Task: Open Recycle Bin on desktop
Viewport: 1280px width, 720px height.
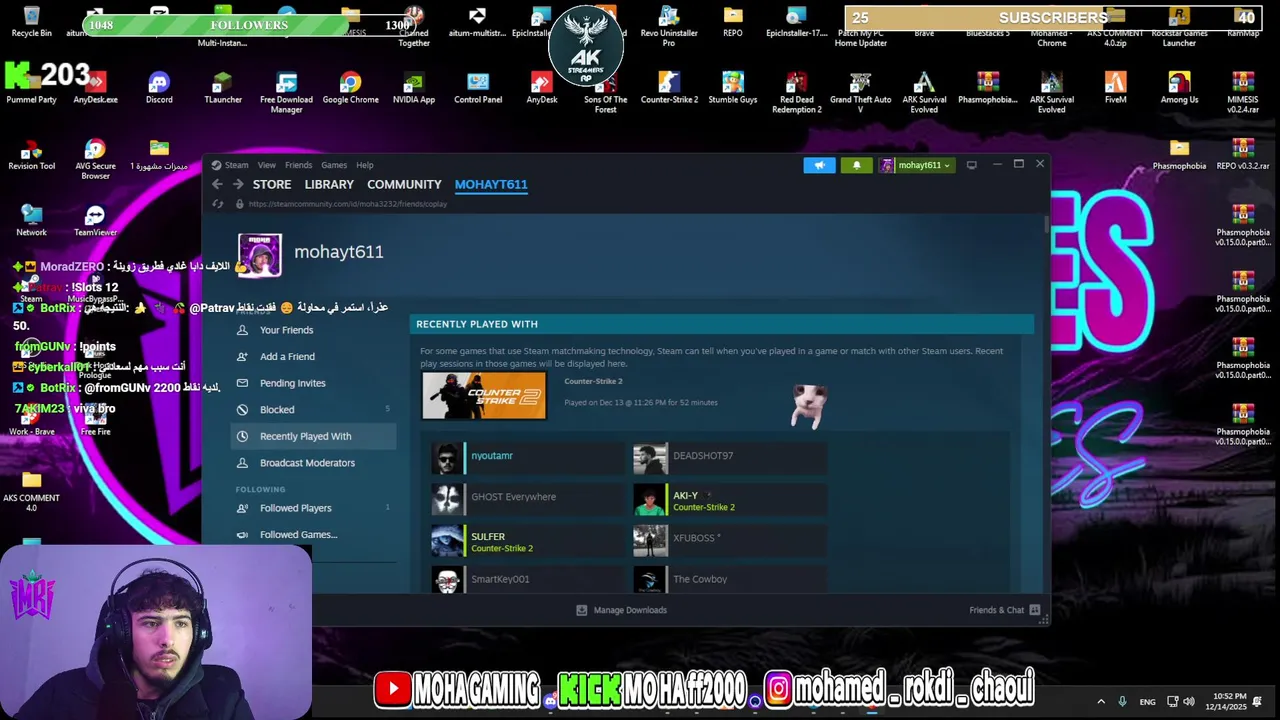Action: coord(32,22)
